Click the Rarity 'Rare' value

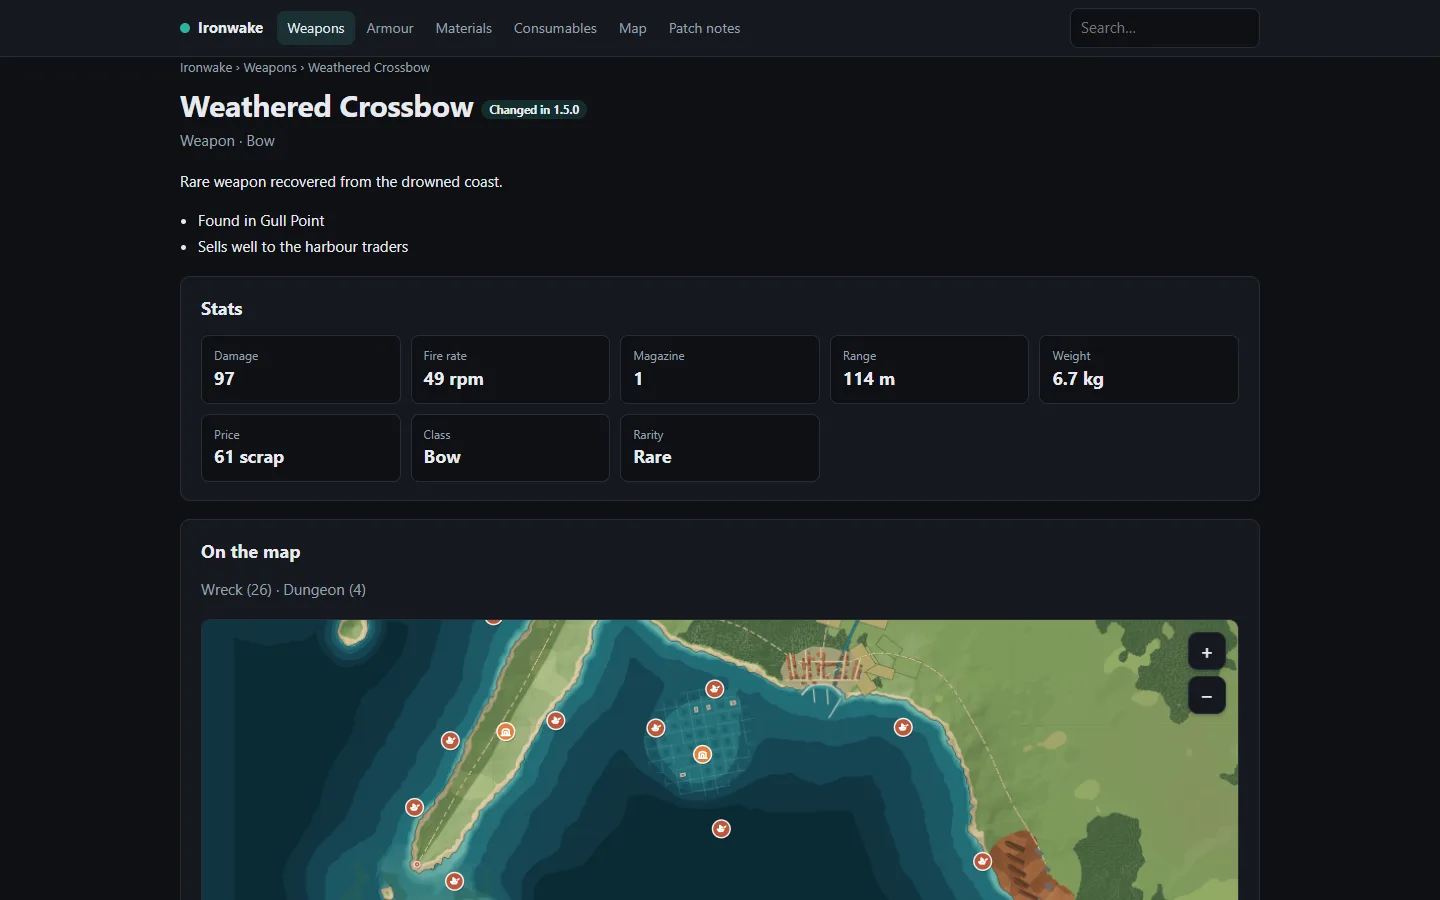point(653,457)
